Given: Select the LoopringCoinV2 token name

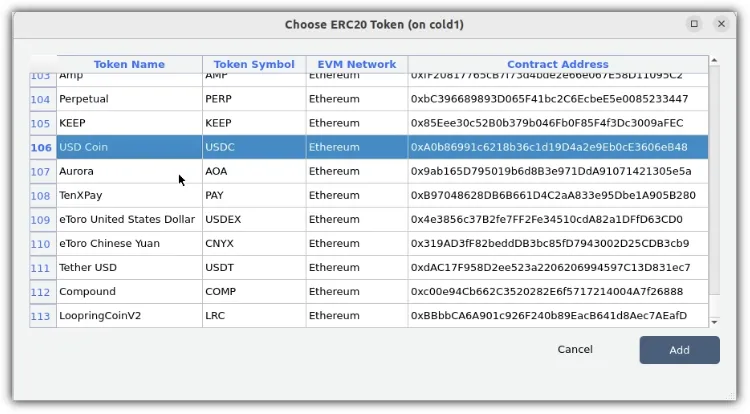Looking at the screenshot, I should tap(129, 316).
